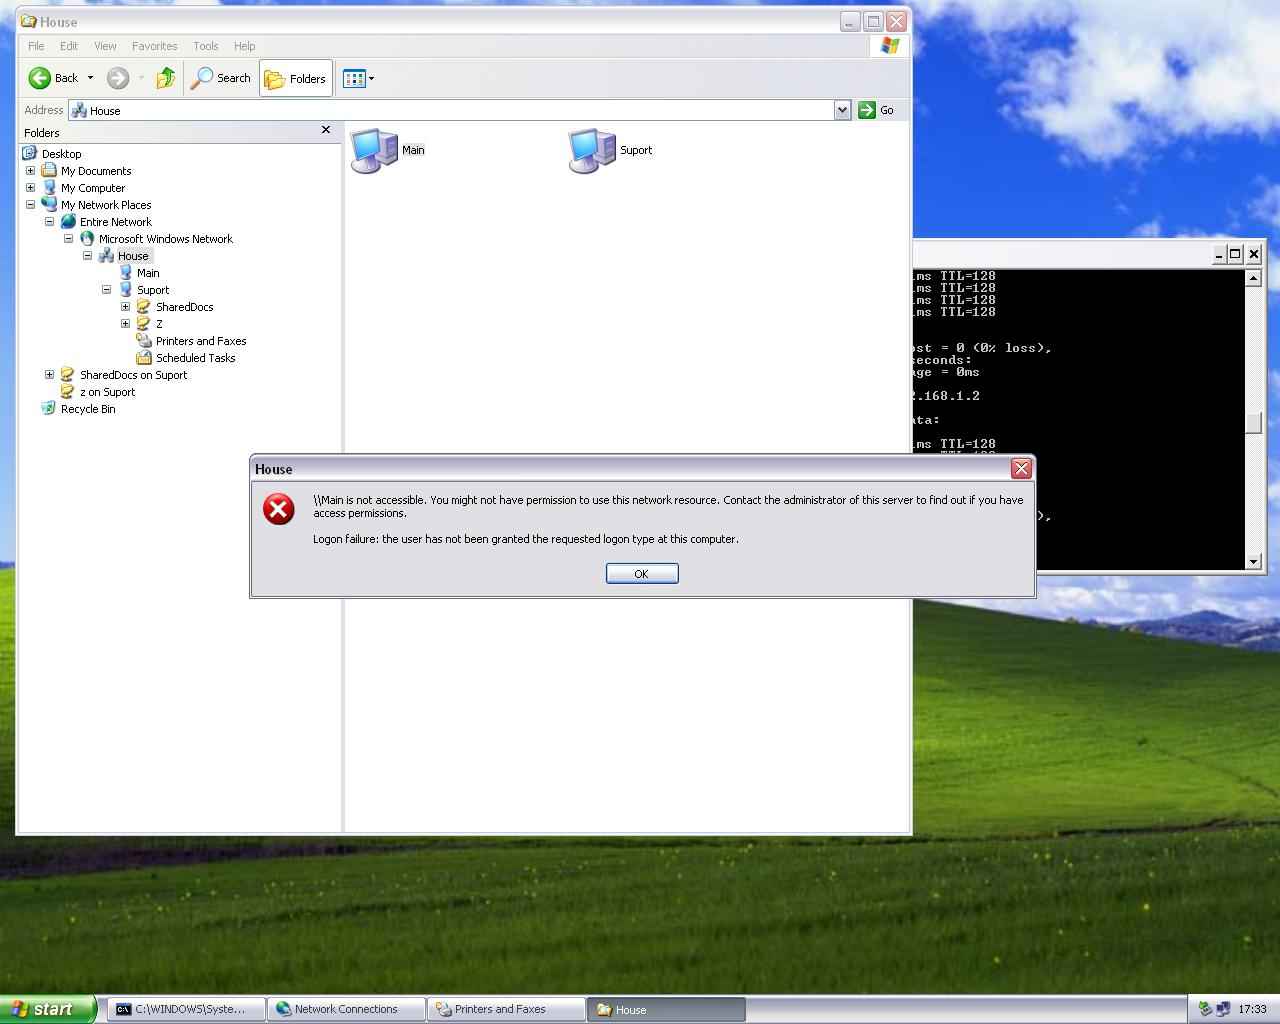
Task: Switch to Network Connections taskbar button
Action: point(345,1009)
